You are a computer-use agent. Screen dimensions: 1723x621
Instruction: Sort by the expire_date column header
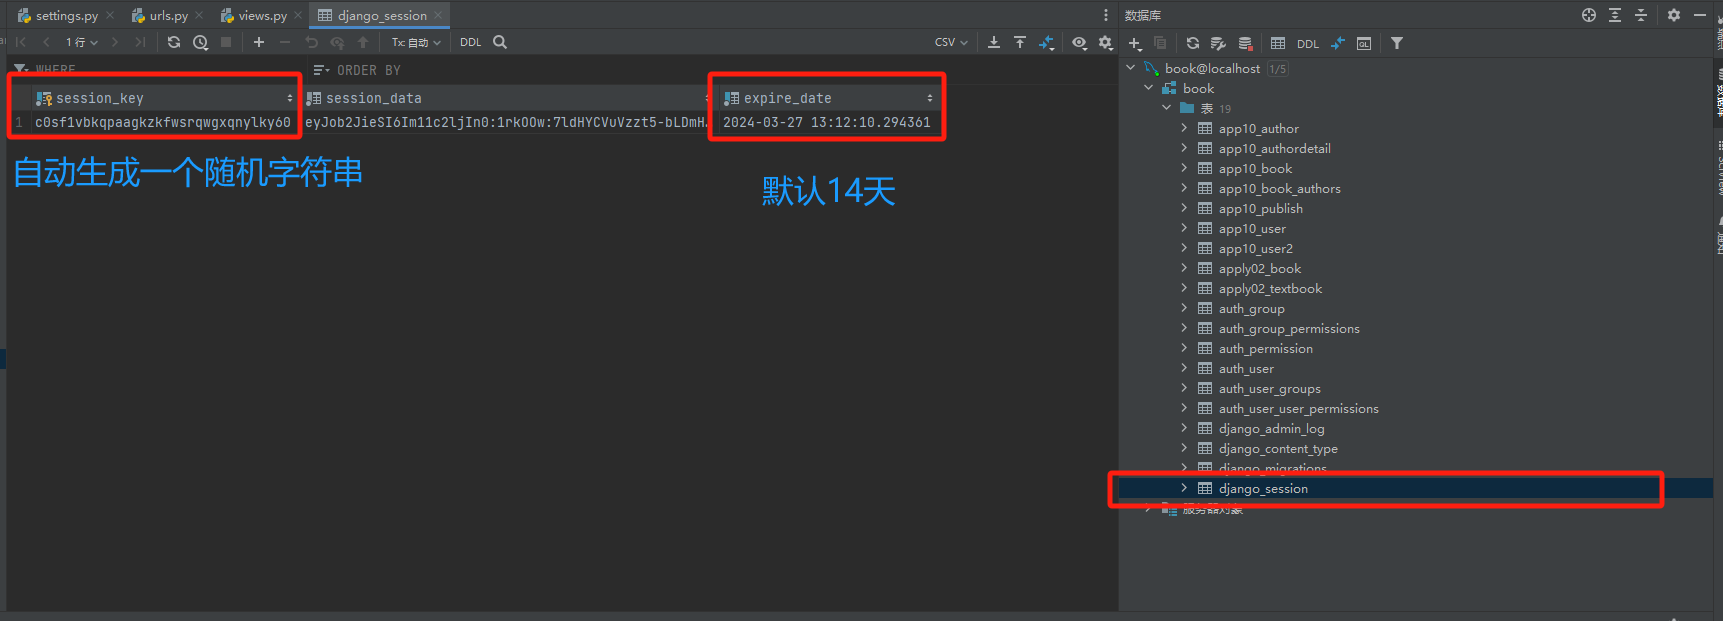pyautogui.click(x=828, y=98)
